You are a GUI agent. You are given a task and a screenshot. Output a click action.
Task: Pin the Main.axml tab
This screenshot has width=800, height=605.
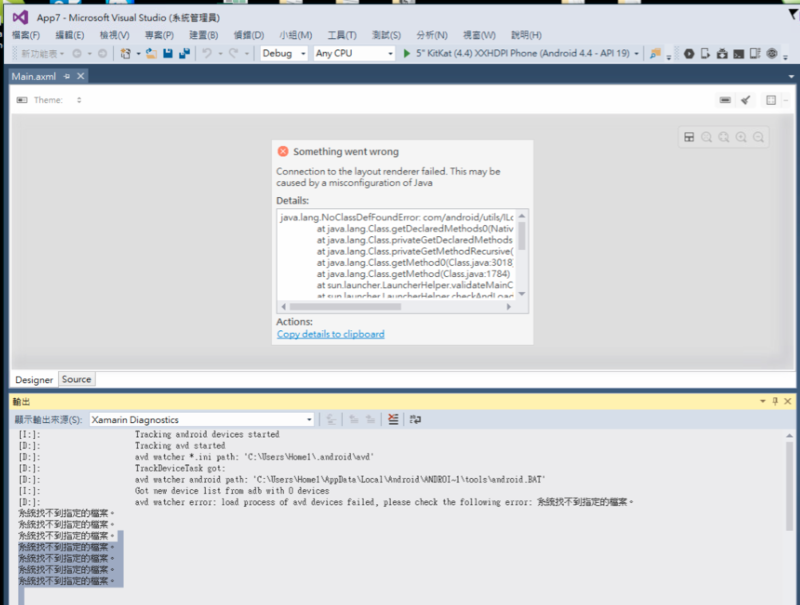click(67, 76)
